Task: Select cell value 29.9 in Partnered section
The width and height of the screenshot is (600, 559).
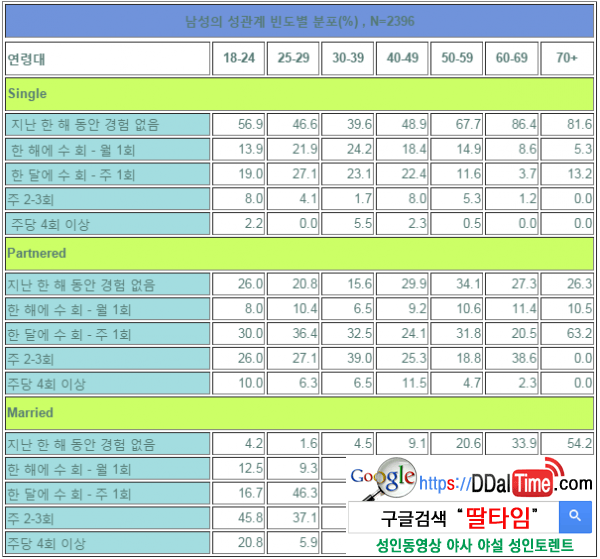Action: pyautogui.click(x=402, y=284)
